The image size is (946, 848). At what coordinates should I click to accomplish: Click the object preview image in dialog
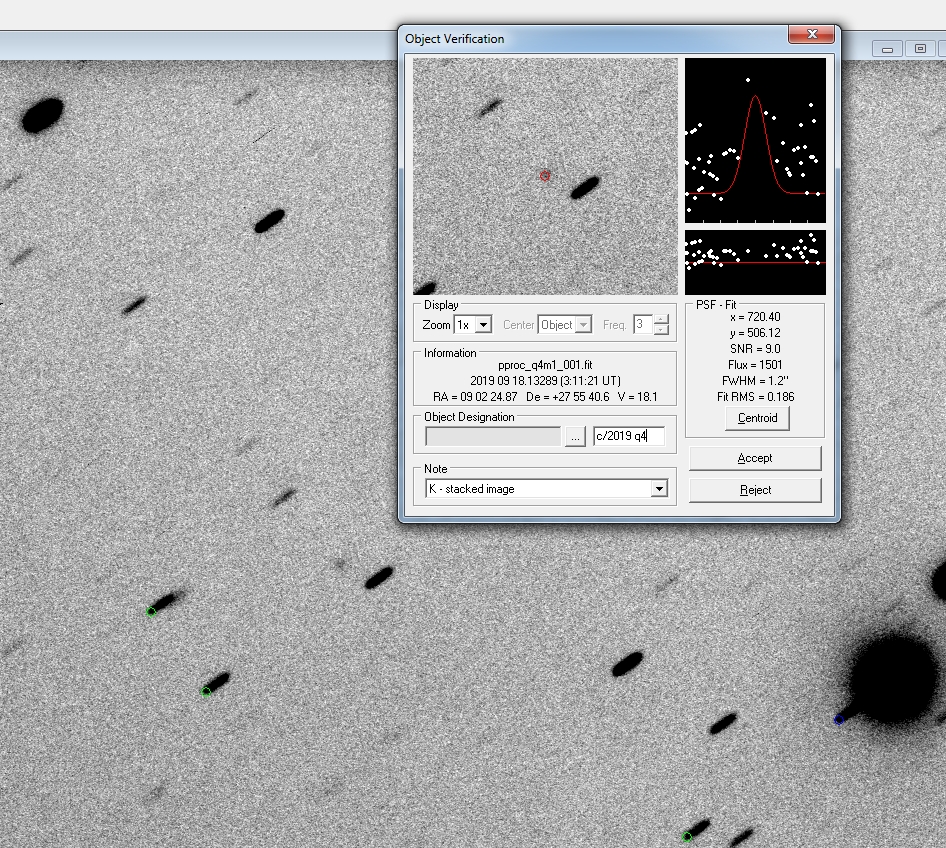pos(545,176)
